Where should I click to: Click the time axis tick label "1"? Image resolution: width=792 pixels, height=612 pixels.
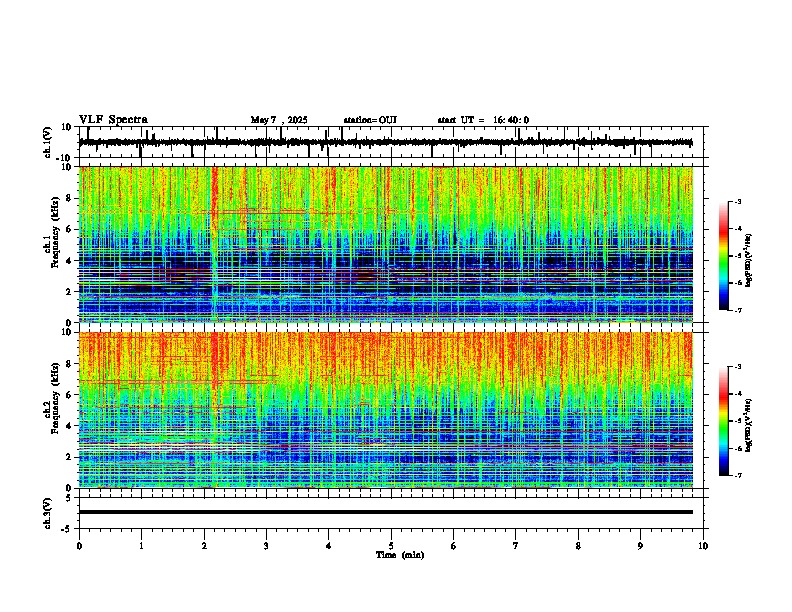pyautogui.click(x=141, y=546)
